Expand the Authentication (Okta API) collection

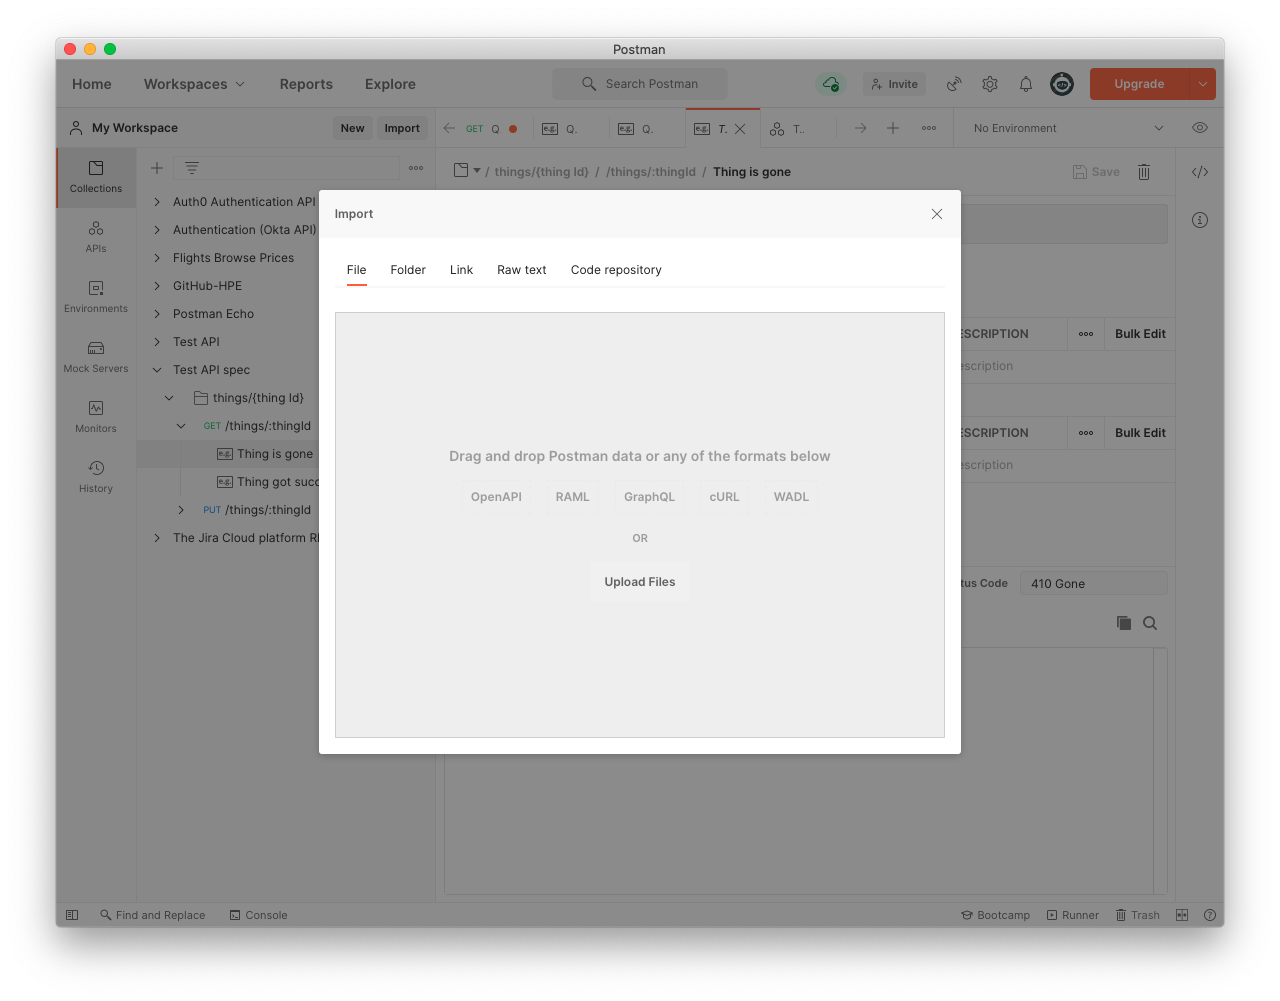point(157,230)
